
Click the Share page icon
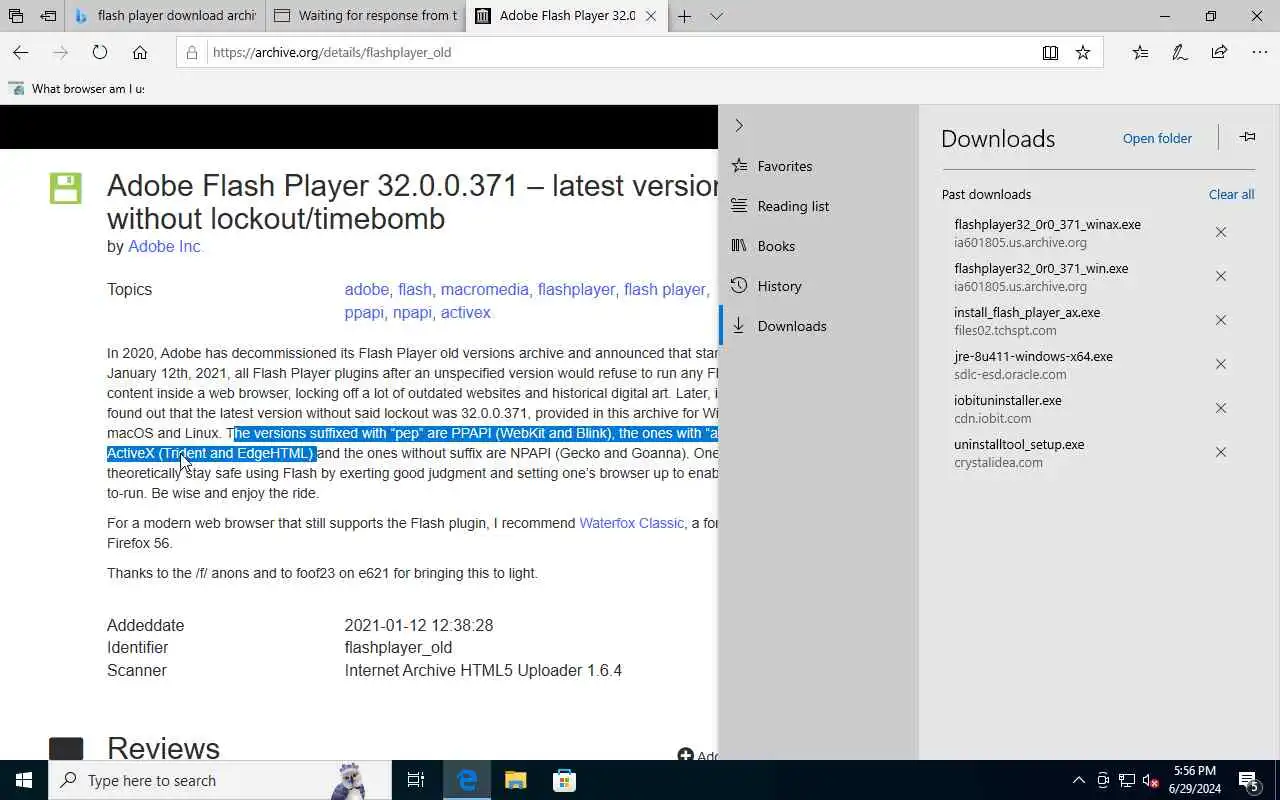click(1219, 52)
